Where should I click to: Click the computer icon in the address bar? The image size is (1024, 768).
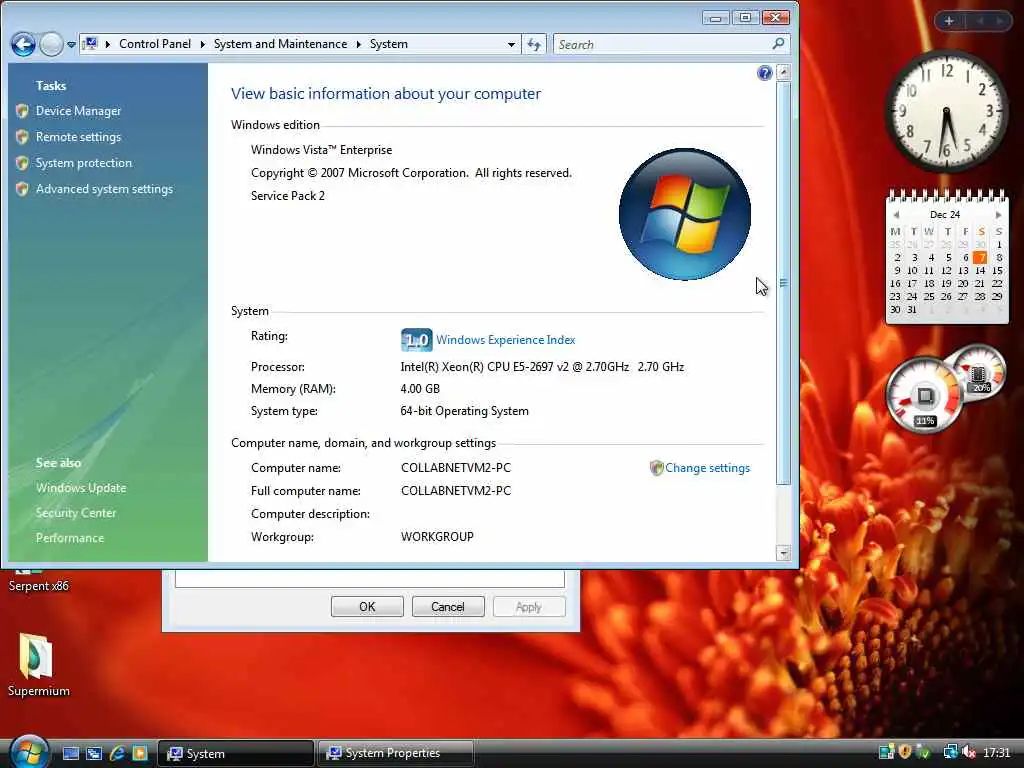tap(91, 44)
